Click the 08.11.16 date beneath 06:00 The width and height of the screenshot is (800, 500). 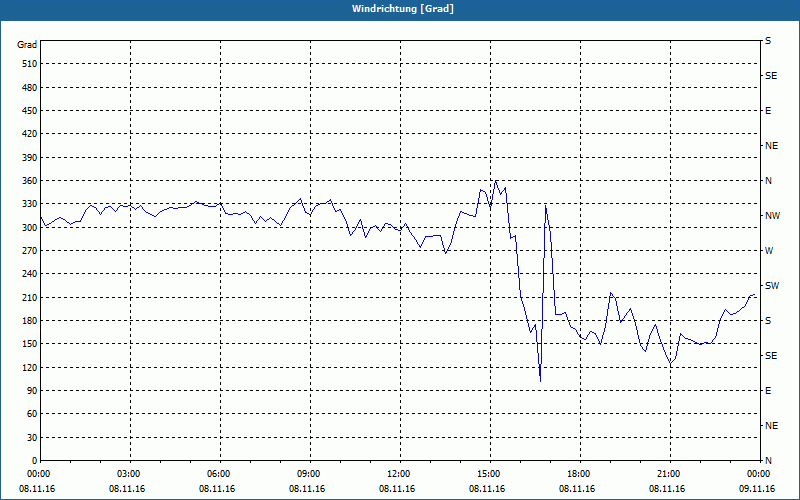click(217, 488)
